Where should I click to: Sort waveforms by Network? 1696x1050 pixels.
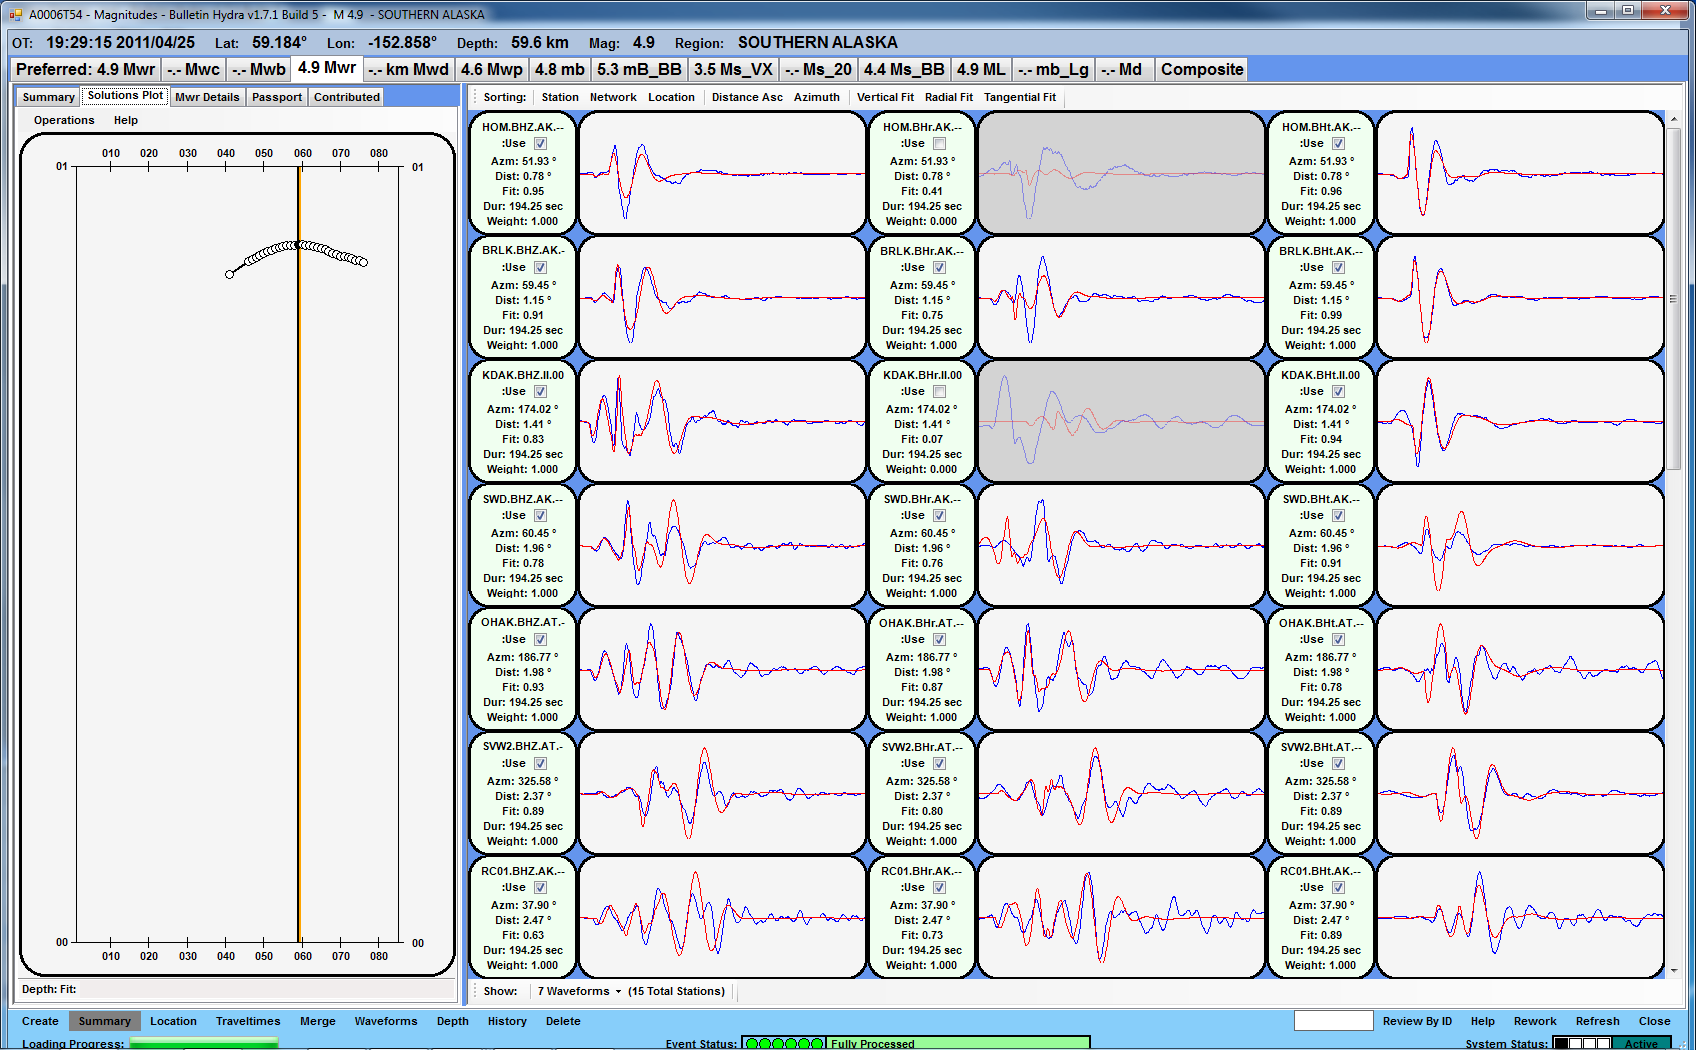click(x=613, y=97)
